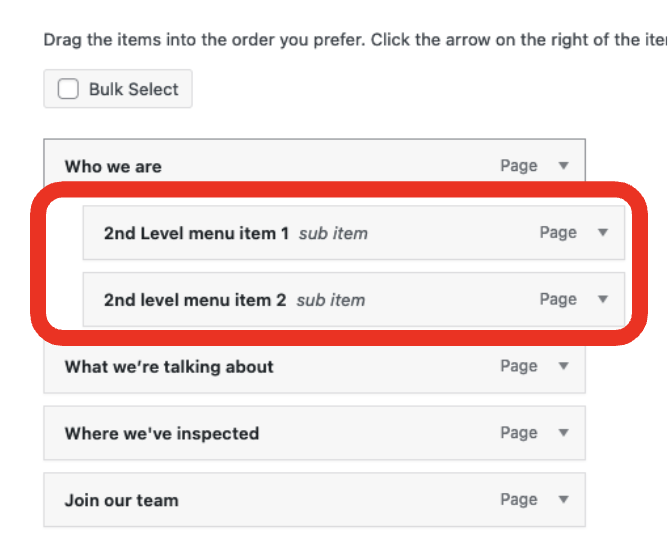Click Page label on 'Where we've inspected'
The height and width of the screenshot is (554, 670).
point(519,433)
